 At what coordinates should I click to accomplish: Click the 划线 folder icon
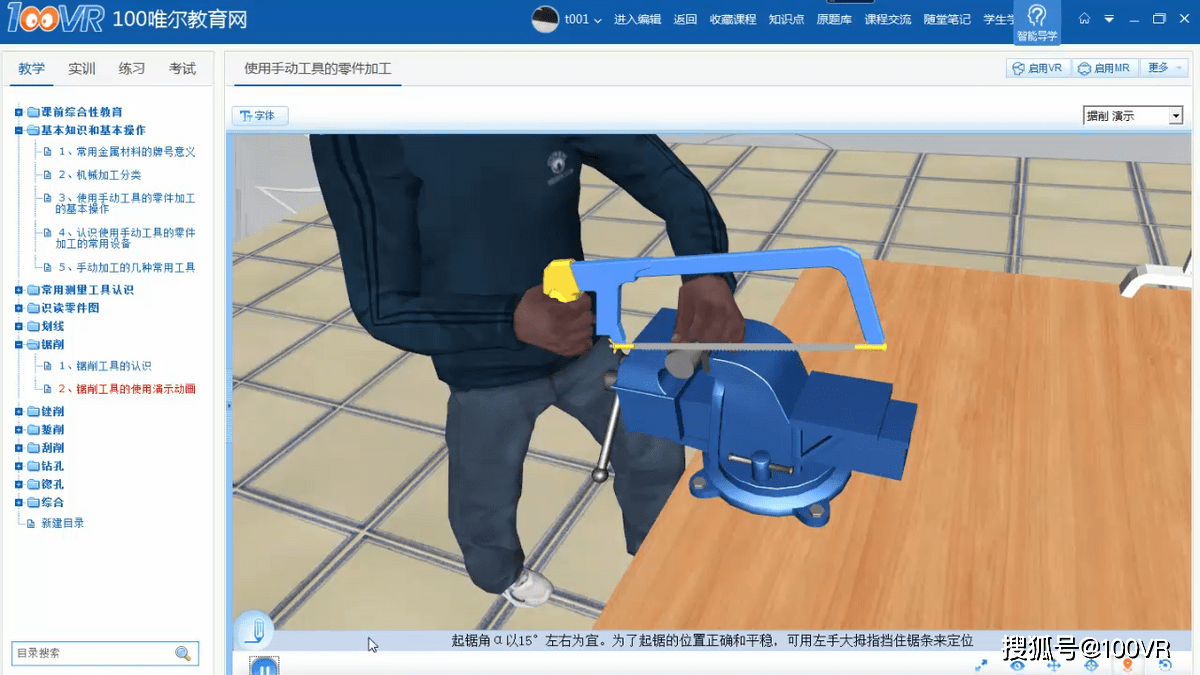coord(33,326)
